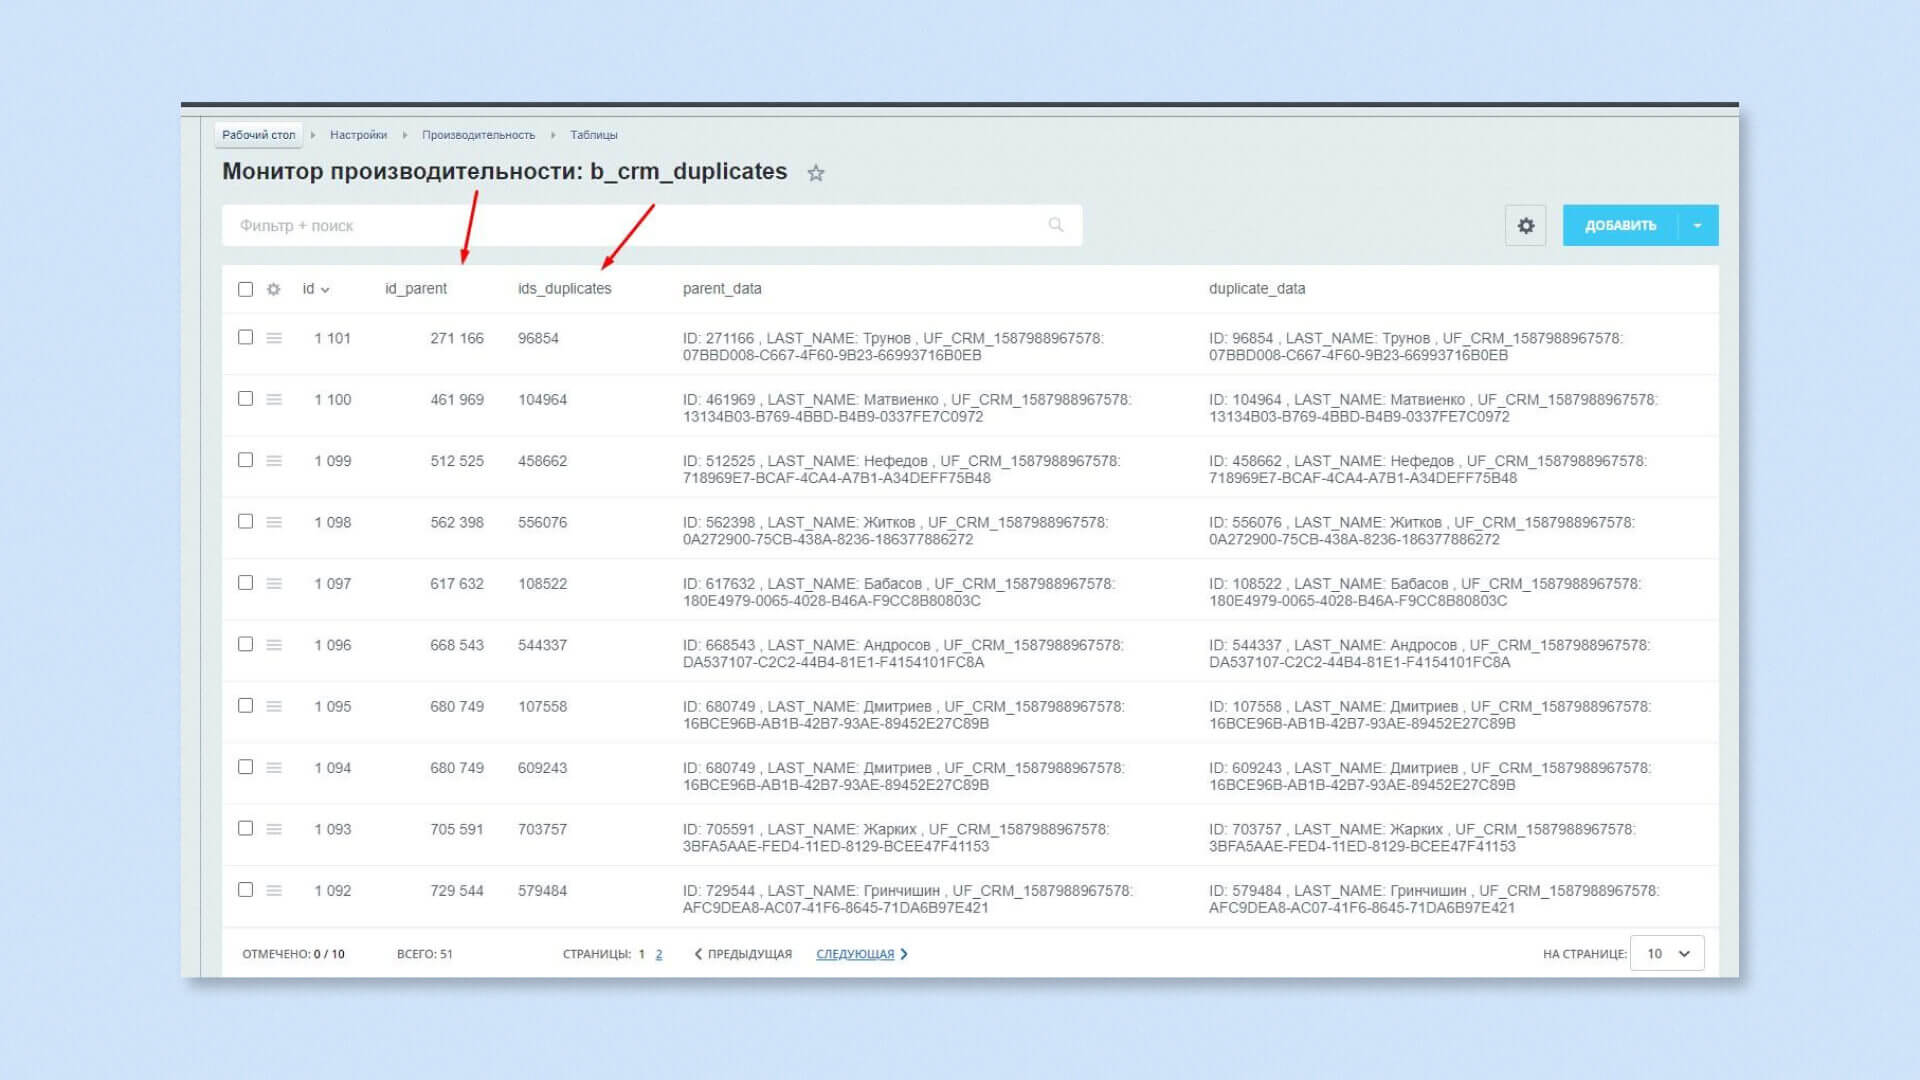1920x1080 pixels.
Task: Toggle select-all checkbox in table header
Action: click(x=245, y=289)
